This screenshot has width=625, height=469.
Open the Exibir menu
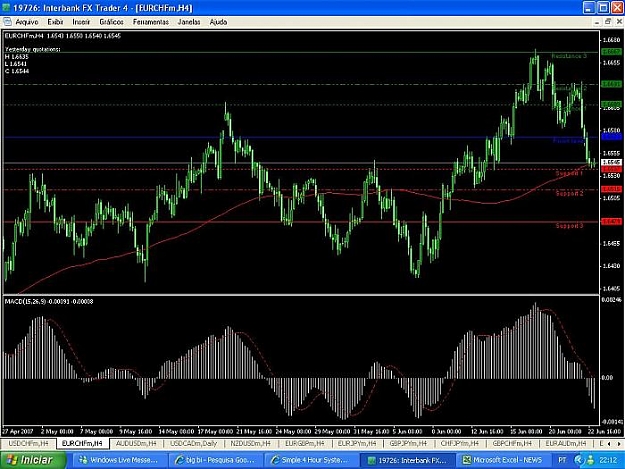tap(55, 22)
